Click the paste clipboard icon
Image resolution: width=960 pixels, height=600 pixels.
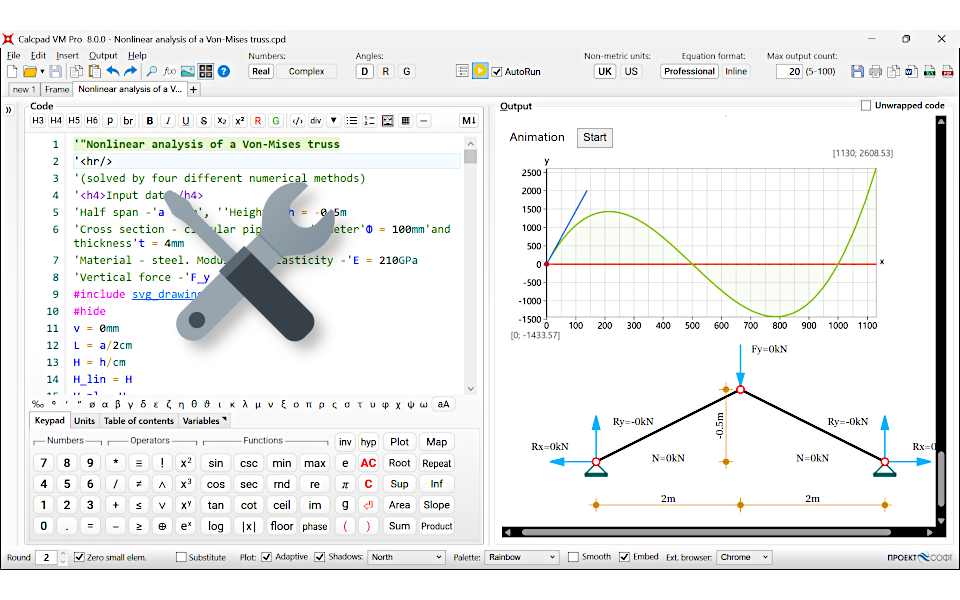point(94,72)
